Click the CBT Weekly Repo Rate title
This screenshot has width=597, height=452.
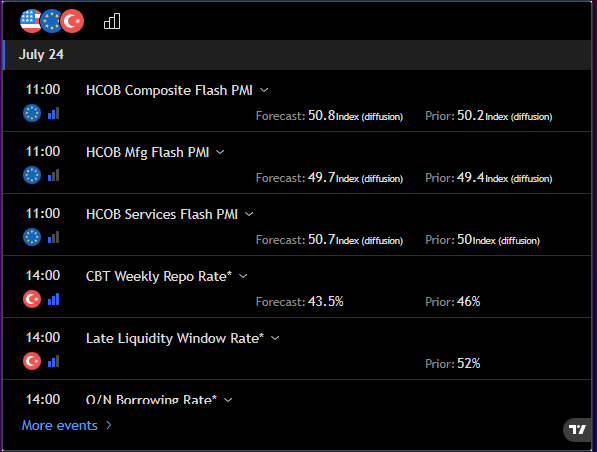159,276
